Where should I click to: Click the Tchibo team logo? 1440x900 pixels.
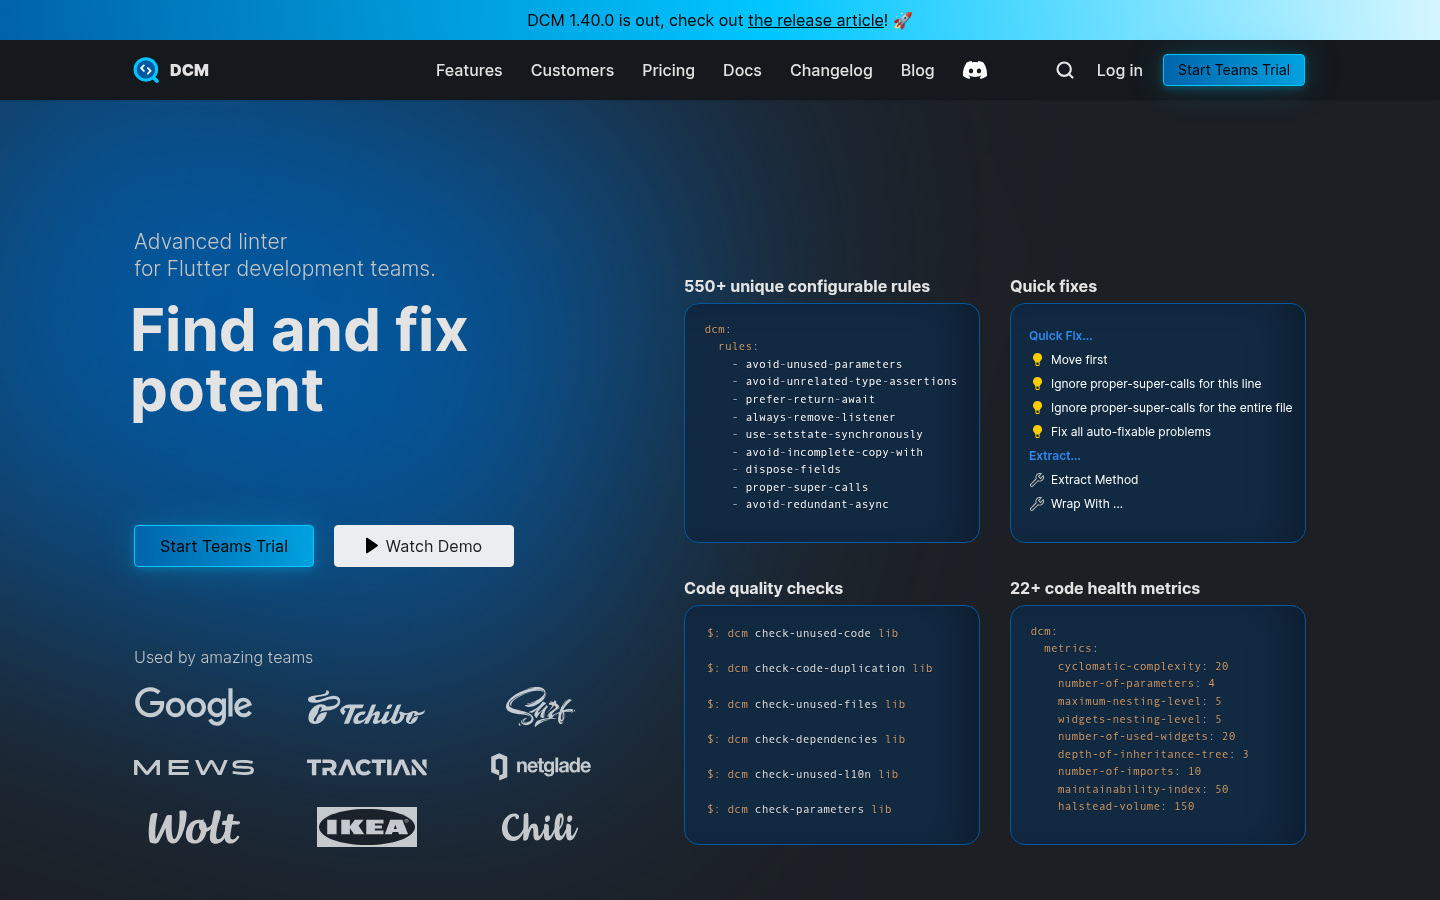(x=367, y=708)
